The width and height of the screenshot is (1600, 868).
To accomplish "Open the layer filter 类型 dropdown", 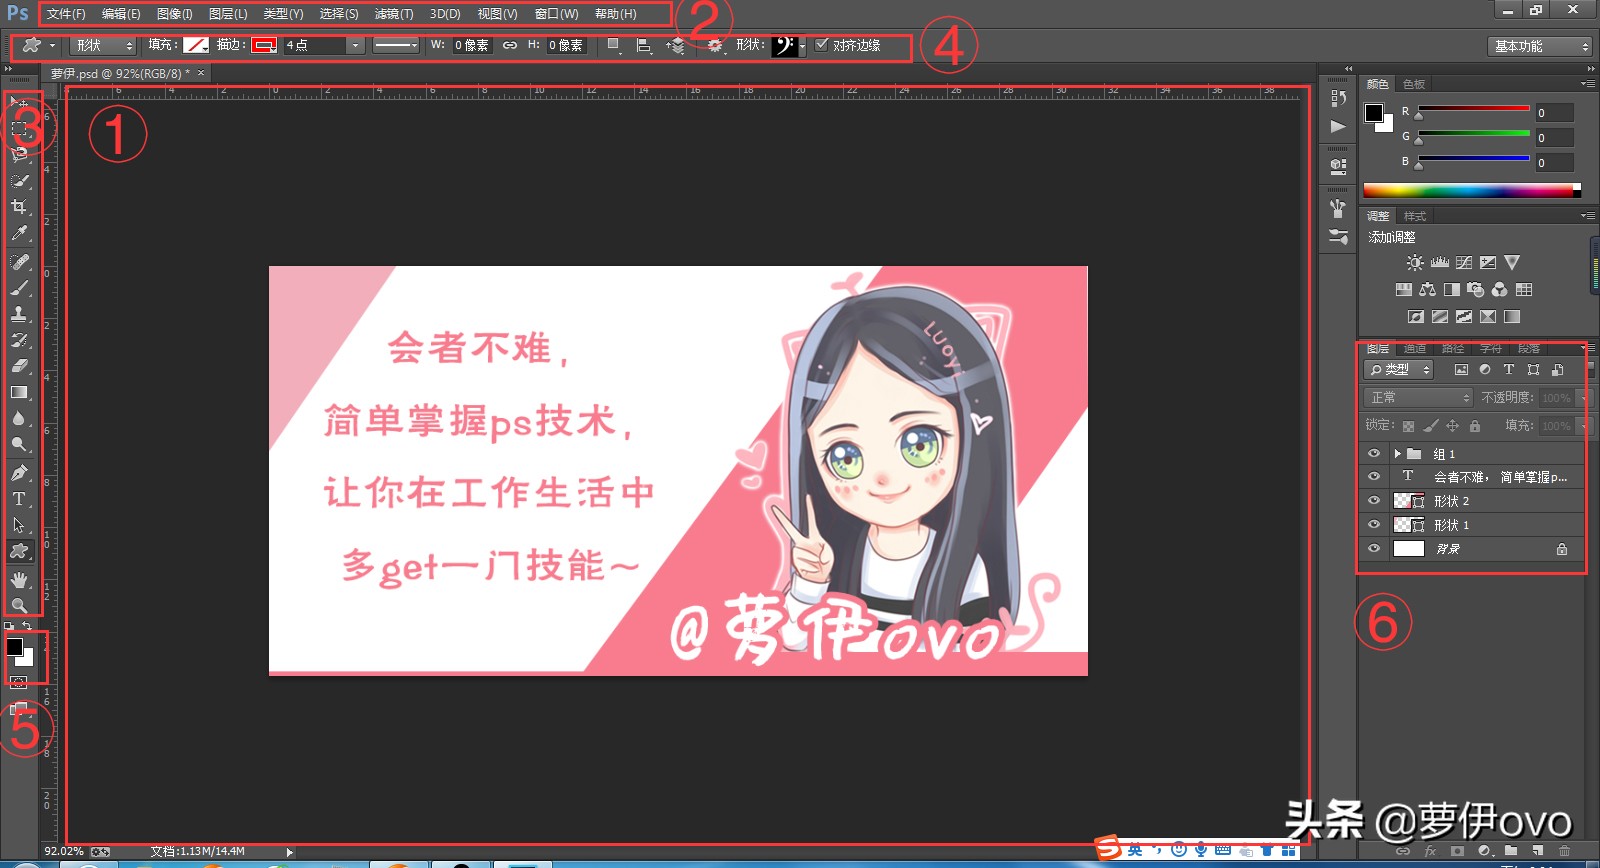I will coord(1399,370).
